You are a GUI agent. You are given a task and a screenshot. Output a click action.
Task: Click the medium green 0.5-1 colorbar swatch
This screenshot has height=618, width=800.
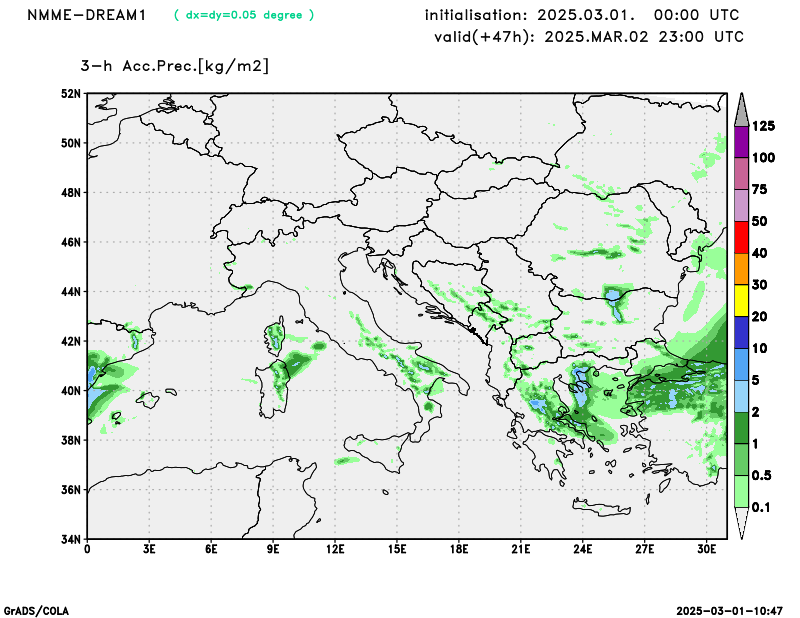point(741,460)
